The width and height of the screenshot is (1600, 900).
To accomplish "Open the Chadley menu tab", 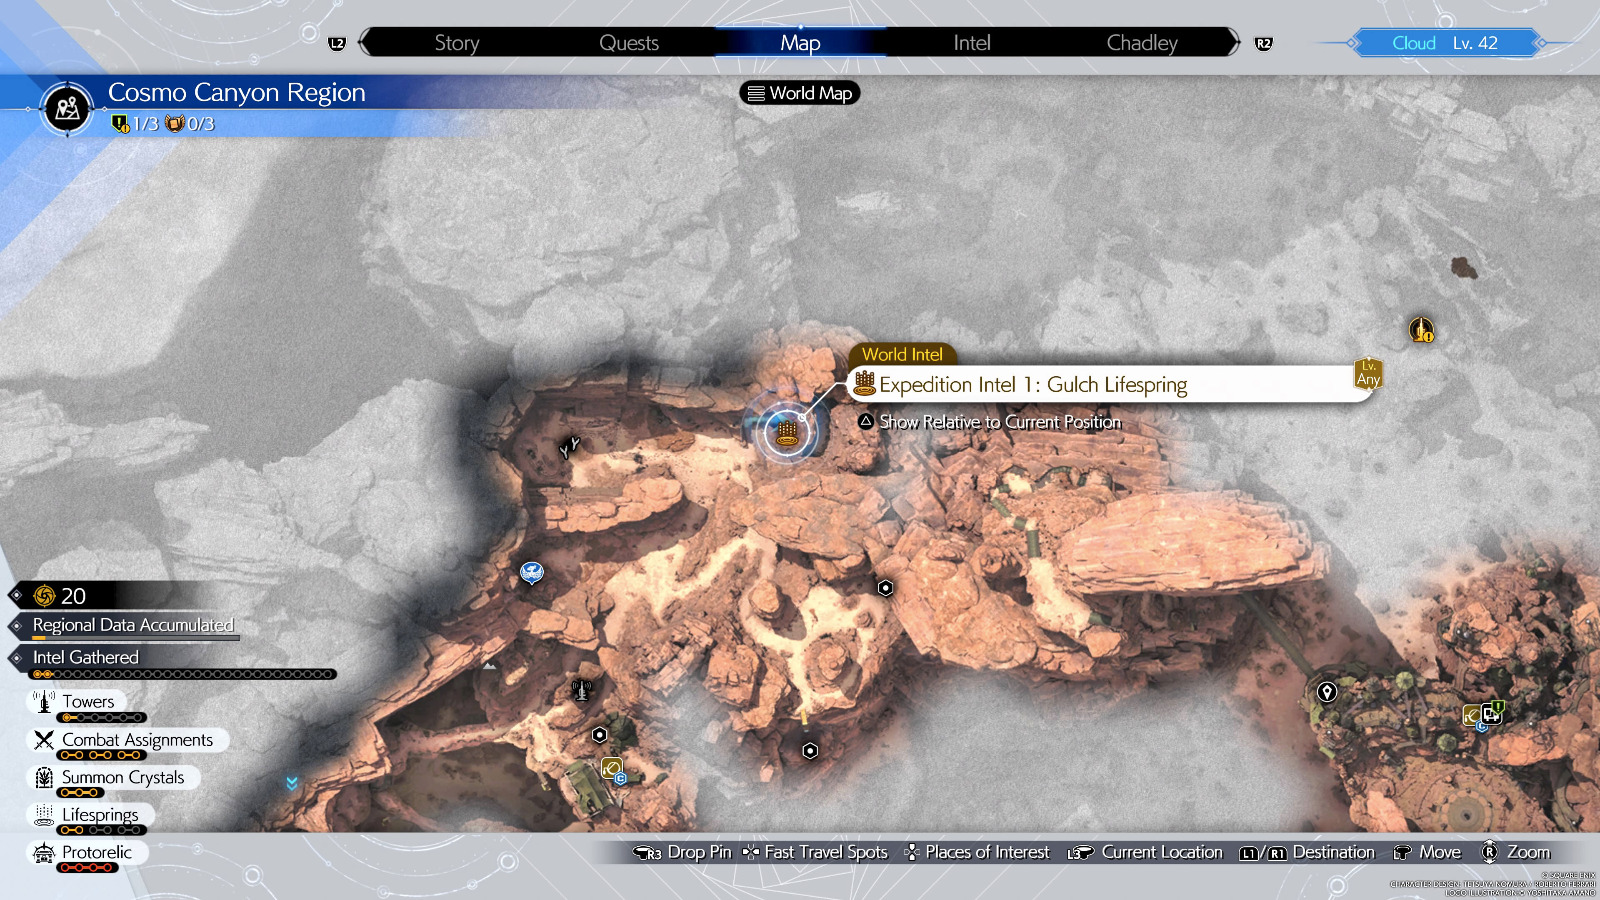I will coord(1142,42).
